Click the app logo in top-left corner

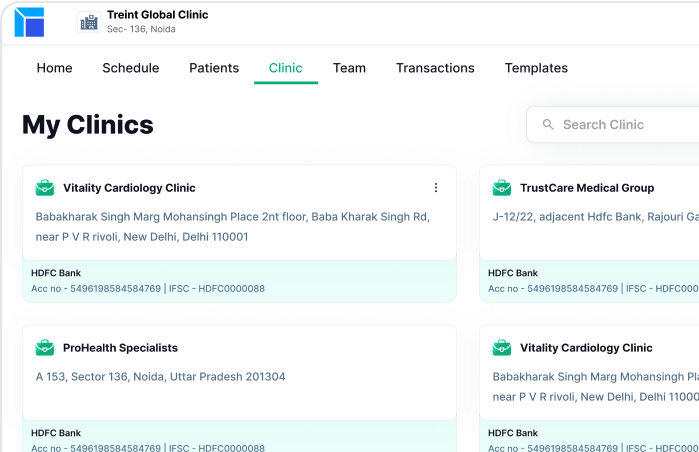[x=29, y=22]
